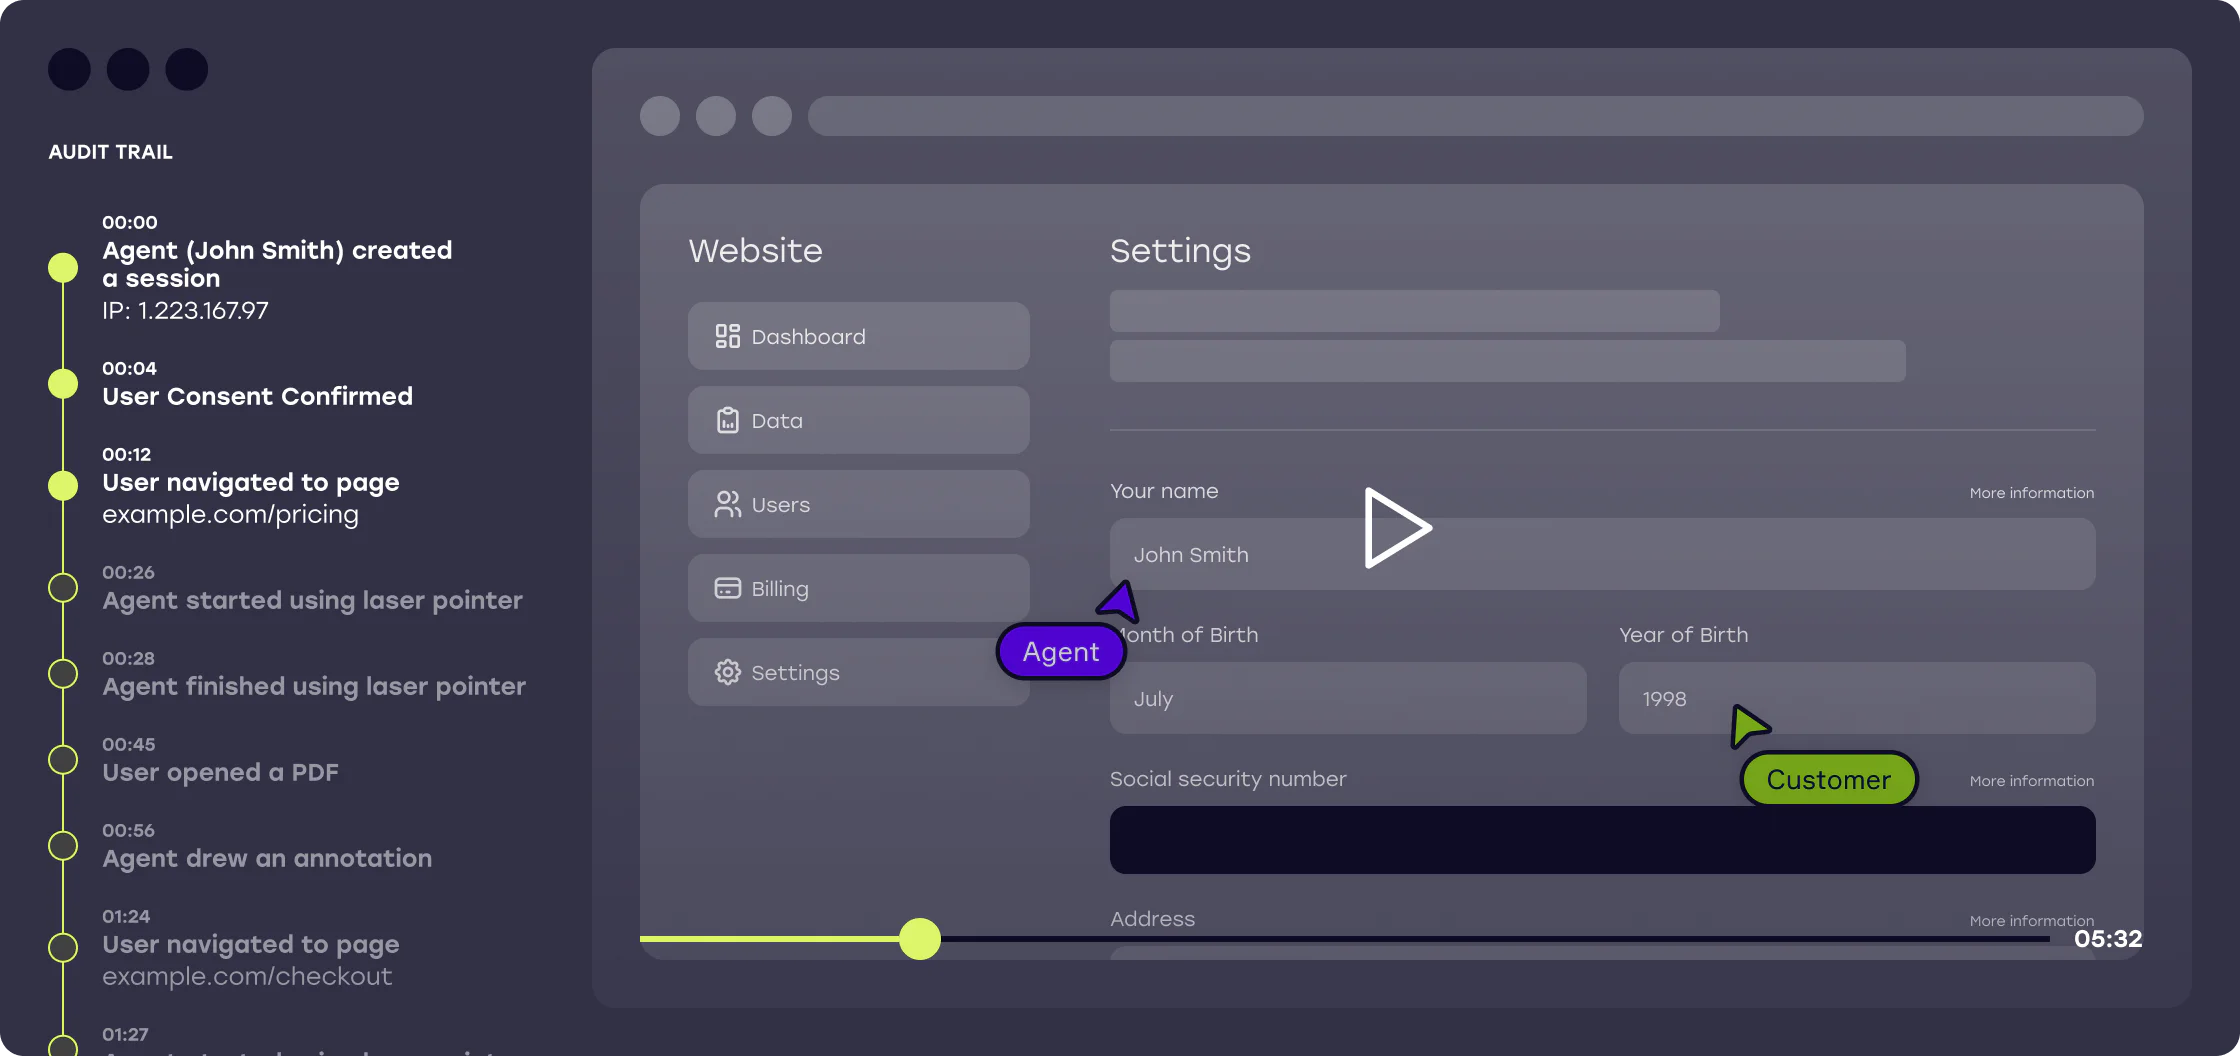This screenshot has height=1056, width=2240.
Task: Click the Data clipboard icon
Action: click(x=727, y=420)
